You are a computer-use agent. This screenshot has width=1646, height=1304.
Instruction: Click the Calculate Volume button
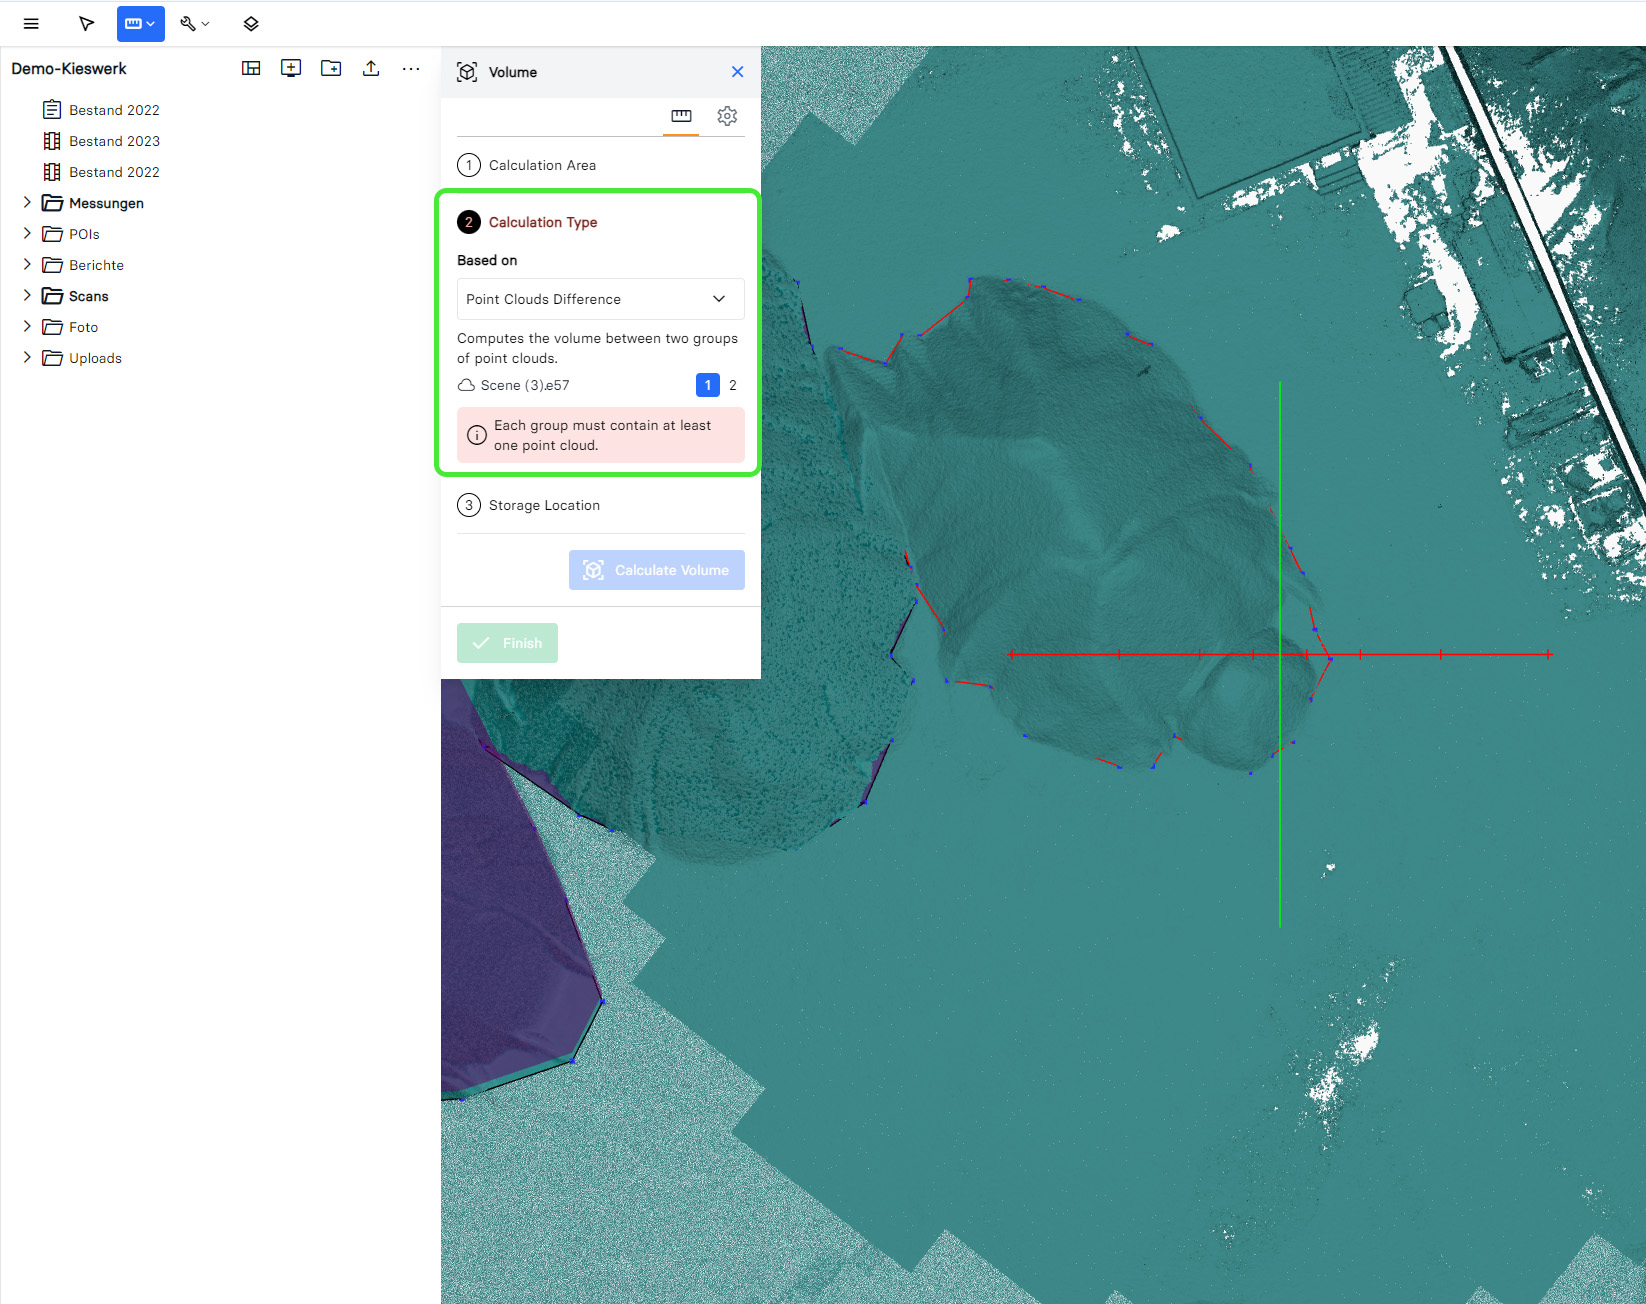tap(656, 570)
